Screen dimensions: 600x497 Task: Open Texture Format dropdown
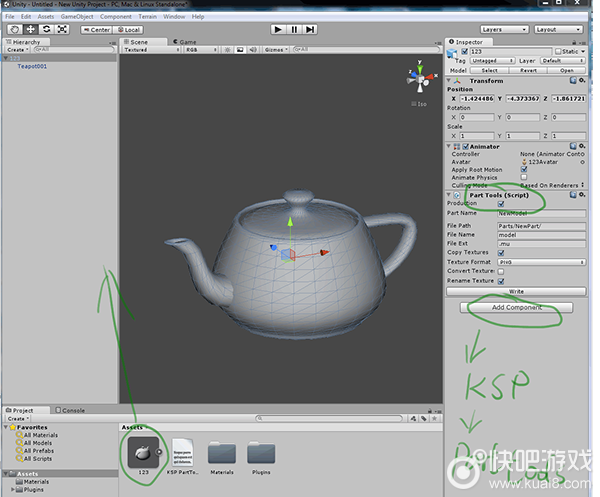click(x=541, y=262)
